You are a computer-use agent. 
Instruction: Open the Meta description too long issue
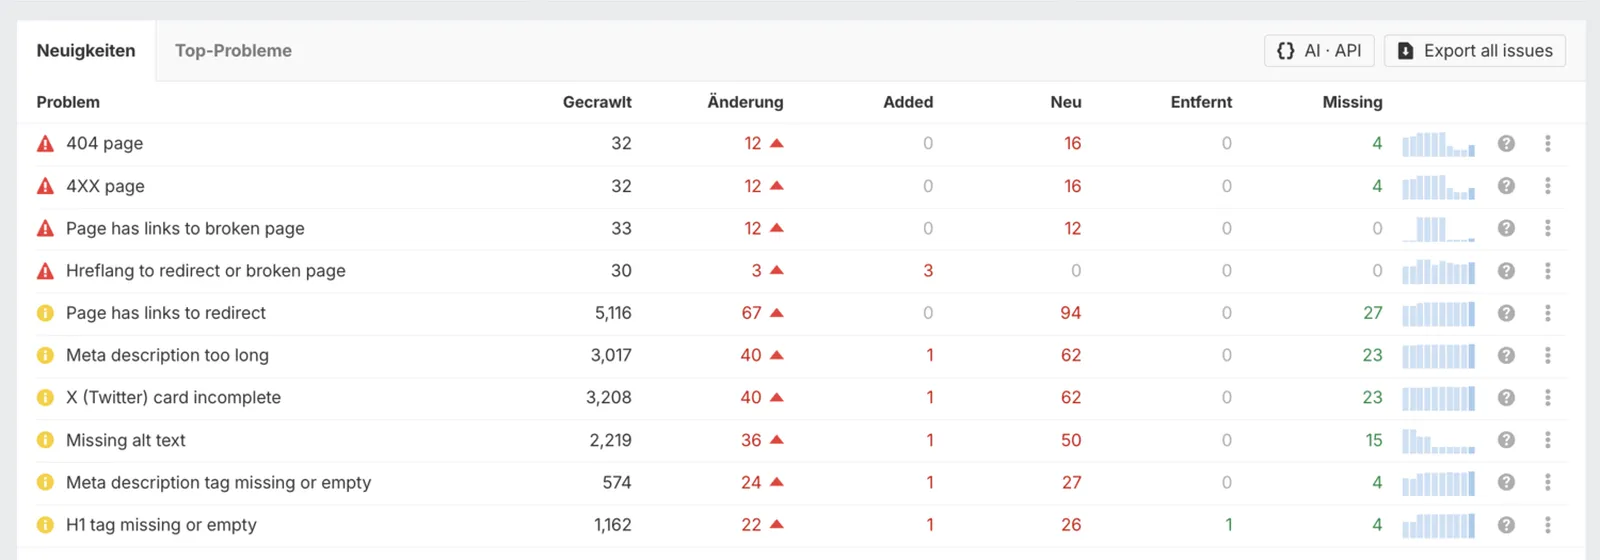167,355
